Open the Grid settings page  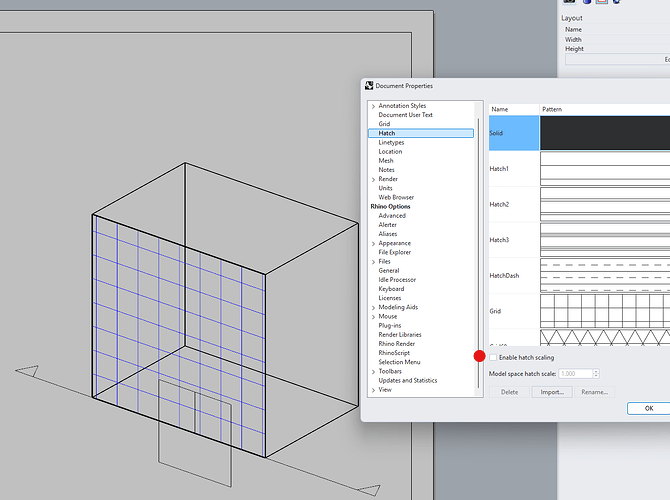(x=384, y=124)
